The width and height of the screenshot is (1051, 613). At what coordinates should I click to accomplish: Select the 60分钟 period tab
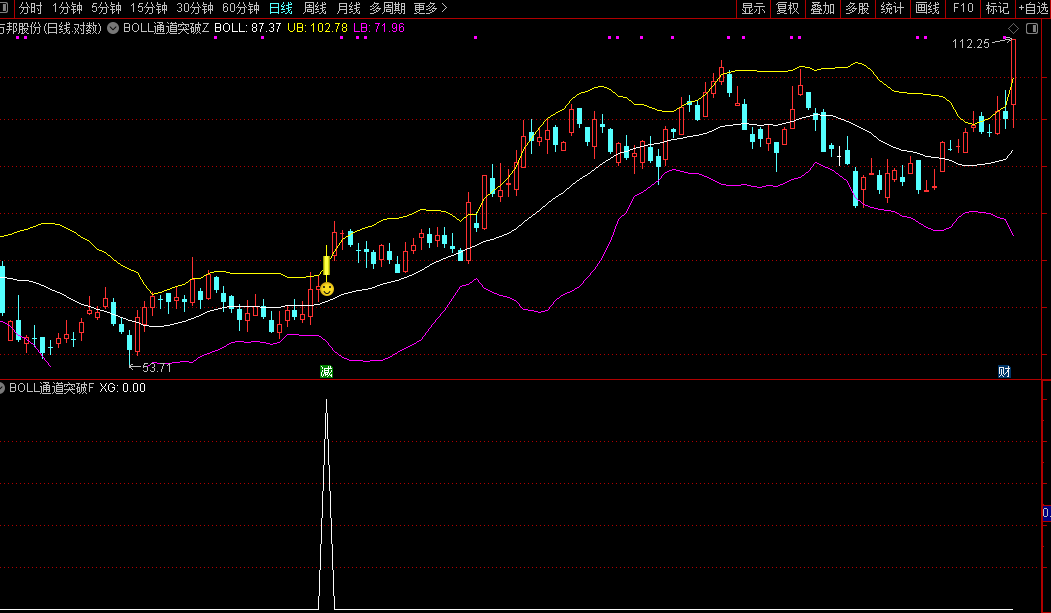(x=241, y=8)
